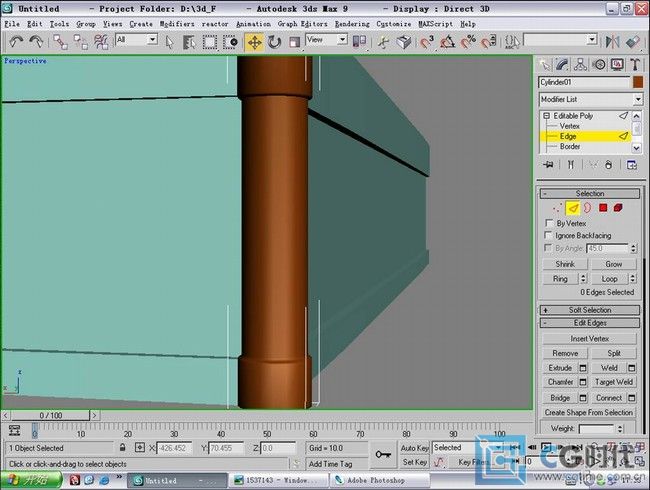Open the Motion command panel tab
650x490 pixels.
click(599, 65)
